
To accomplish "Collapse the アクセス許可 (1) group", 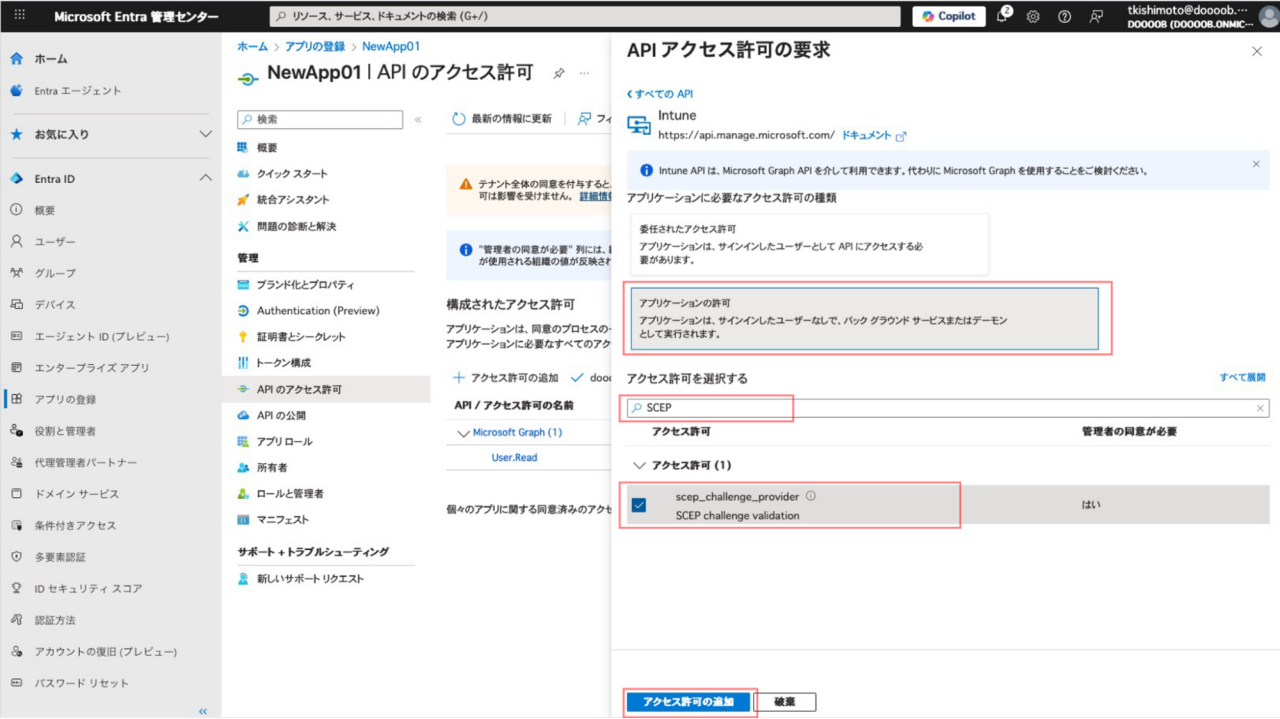I will click(639, 465).
